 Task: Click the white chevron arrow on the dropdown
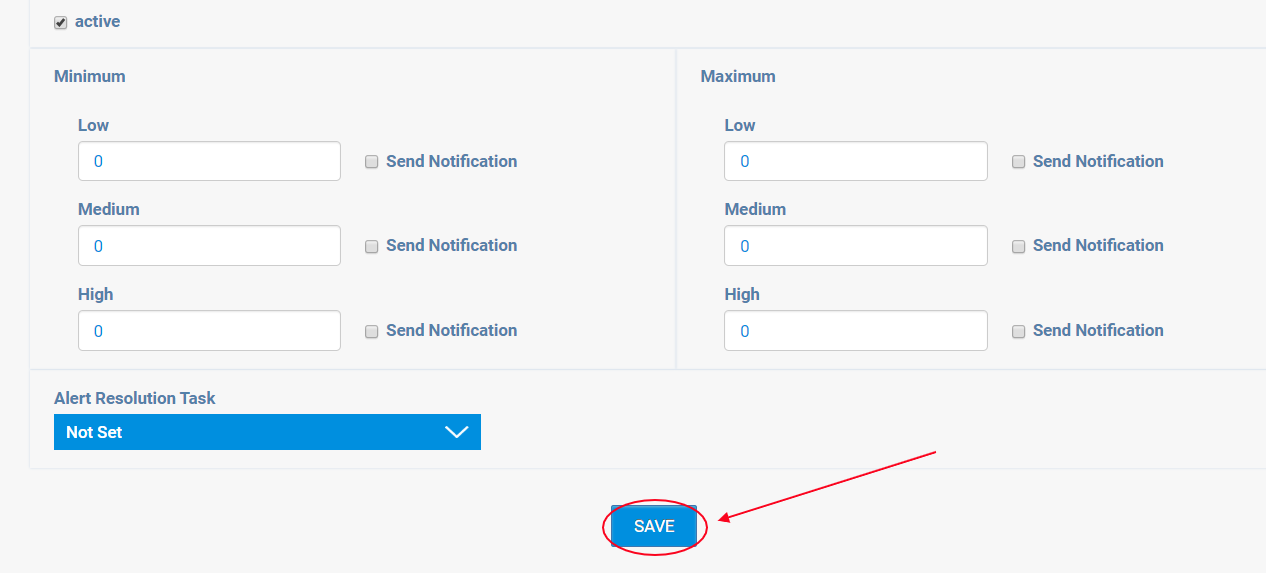(456, 432)
